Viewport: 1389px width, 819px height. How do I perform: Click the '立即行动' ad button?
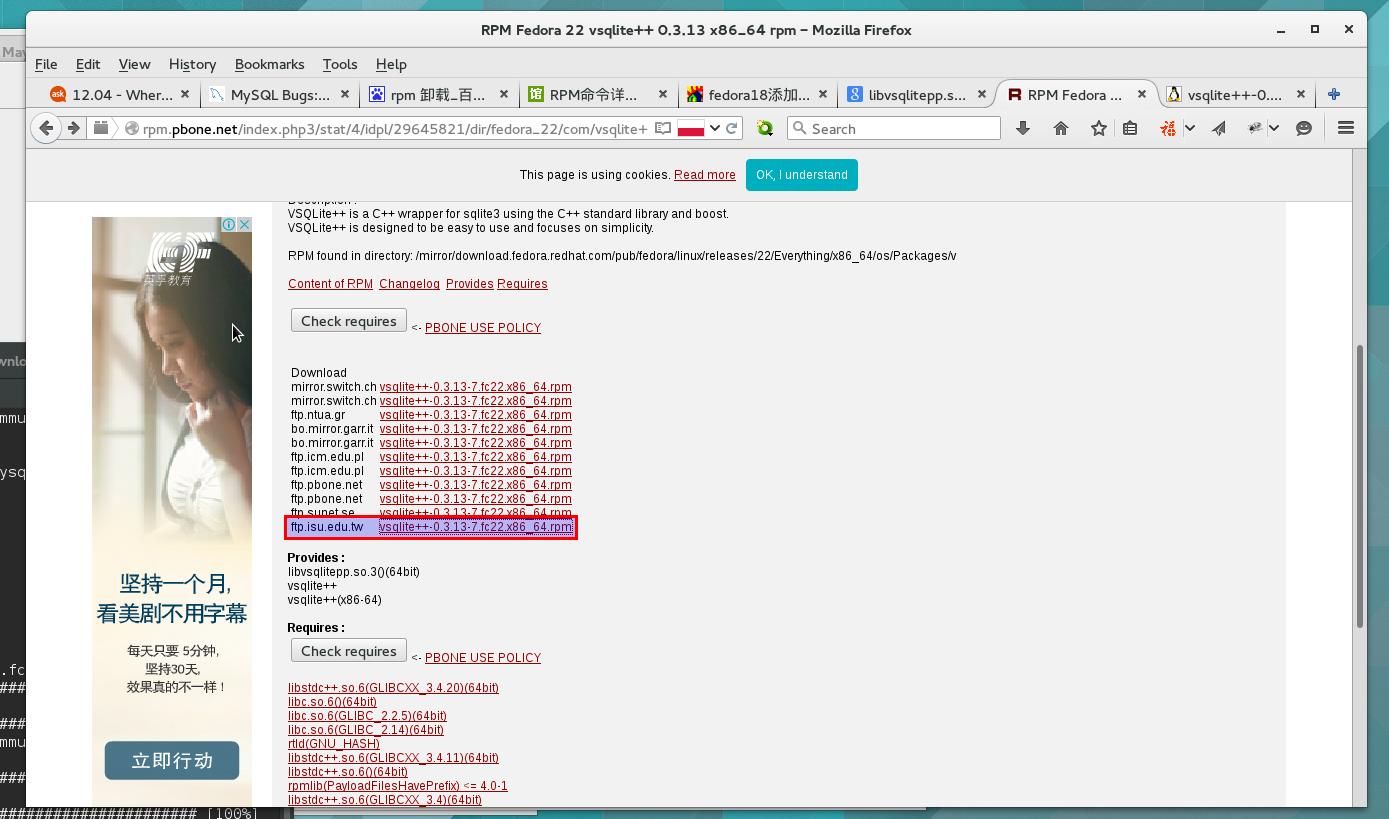(x=172, y=761)
